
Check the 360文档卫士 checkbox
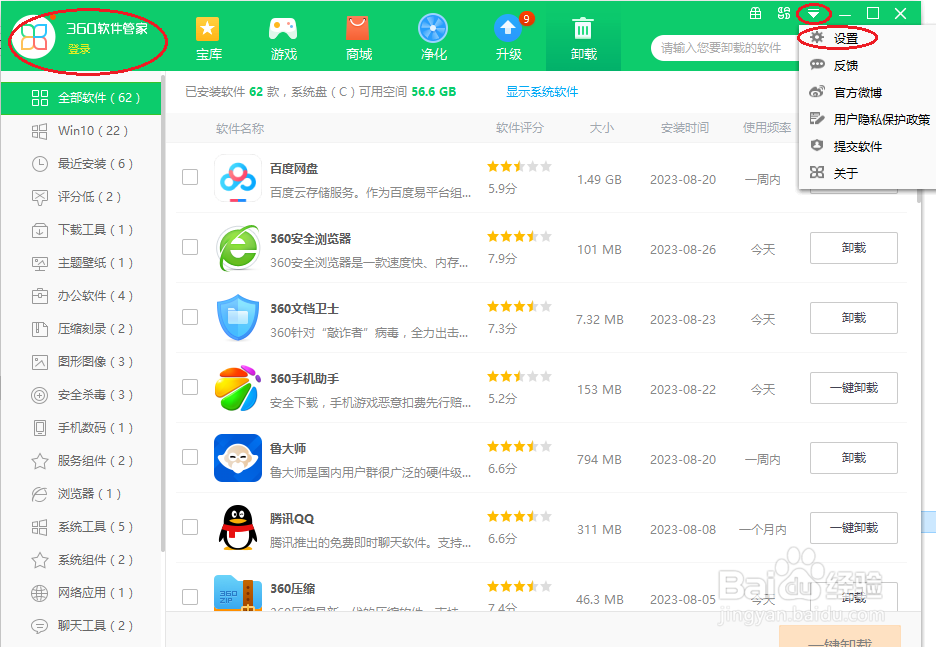190,317
